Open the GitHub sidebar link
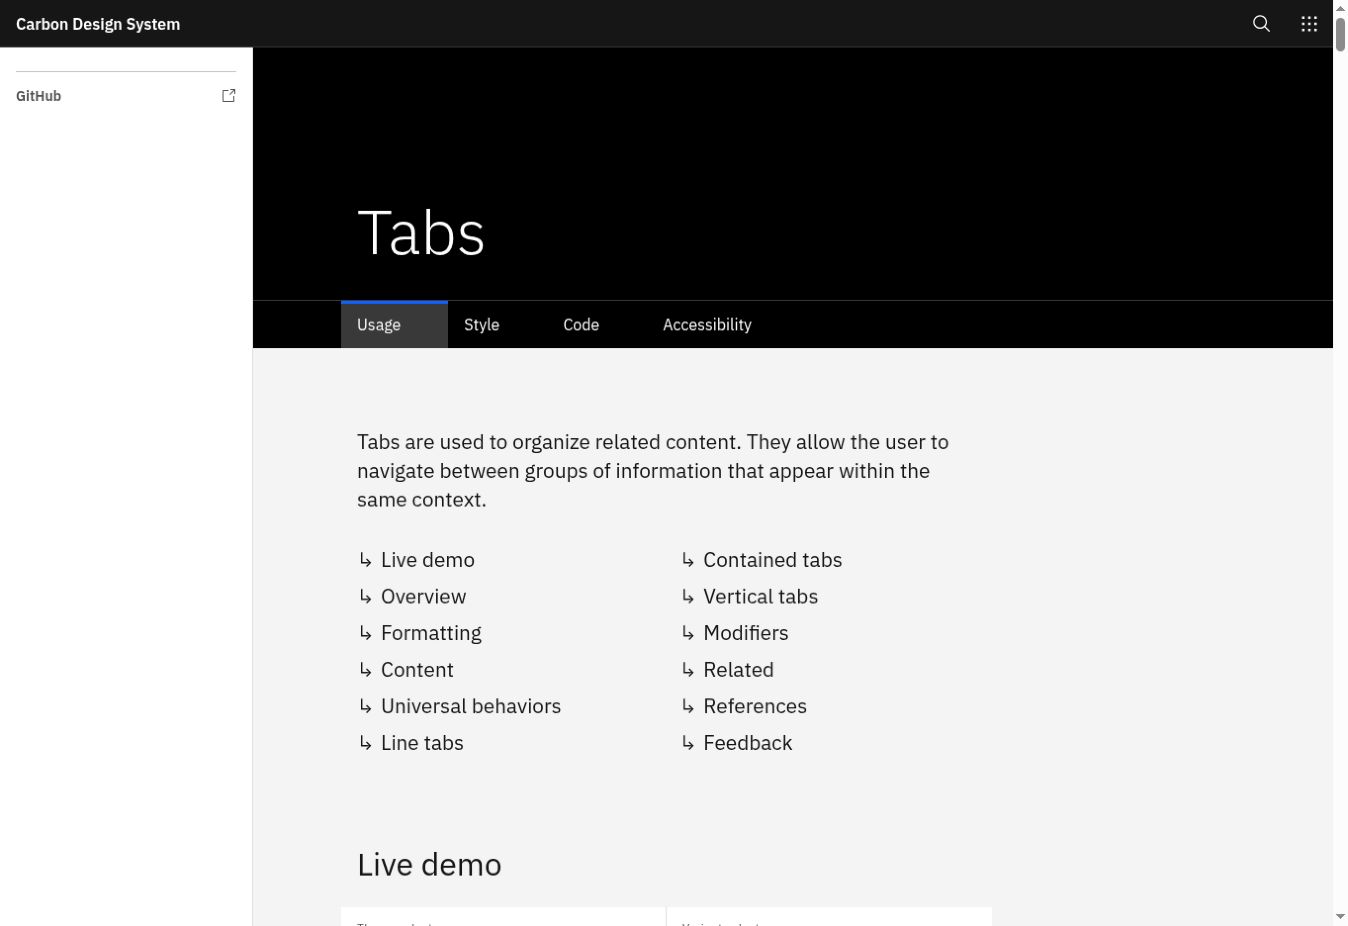This screenshot has width=1348, height=926. (126, 96)
